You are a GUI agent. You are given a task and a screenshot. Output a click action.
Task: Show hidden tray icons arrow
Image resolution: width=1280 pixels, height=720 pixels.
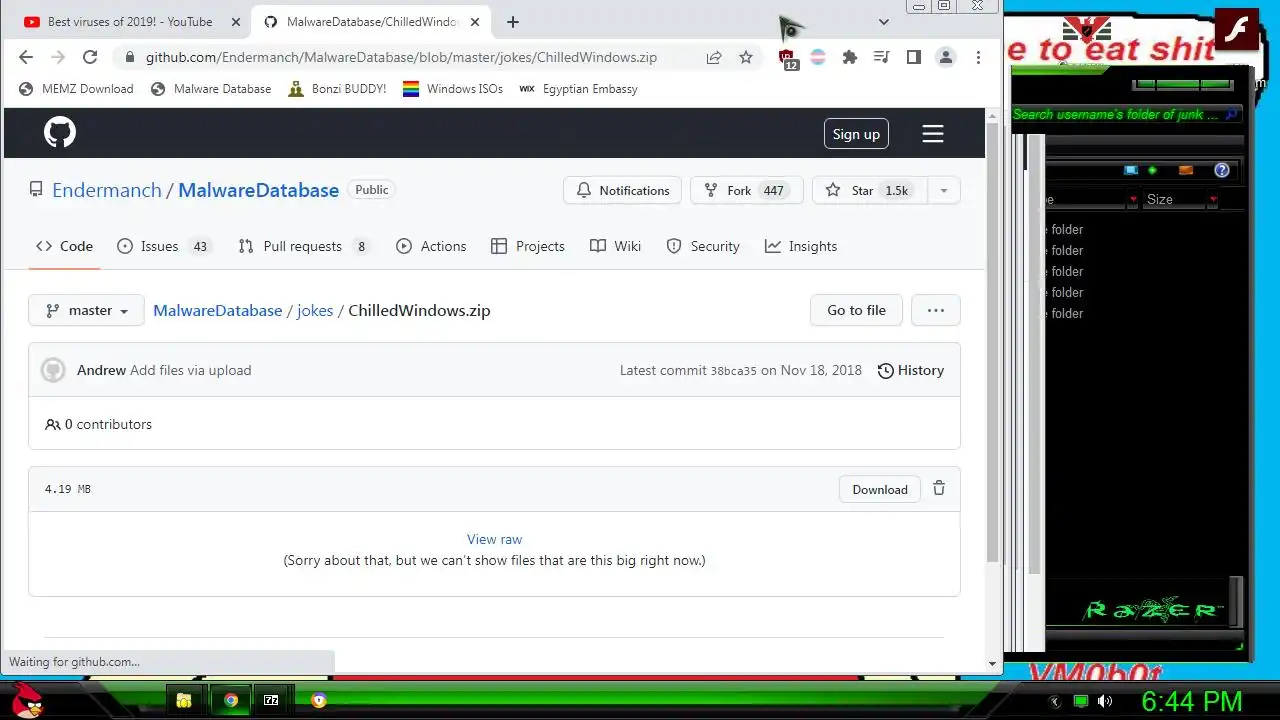tap(1055, 702)
